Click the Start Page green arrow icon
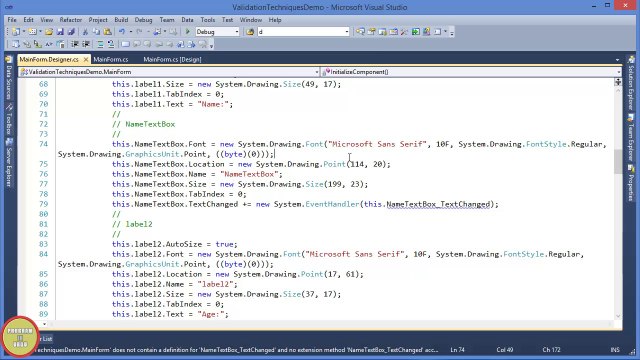The height and width of the screenshot is (360, 640). [416, 31]
